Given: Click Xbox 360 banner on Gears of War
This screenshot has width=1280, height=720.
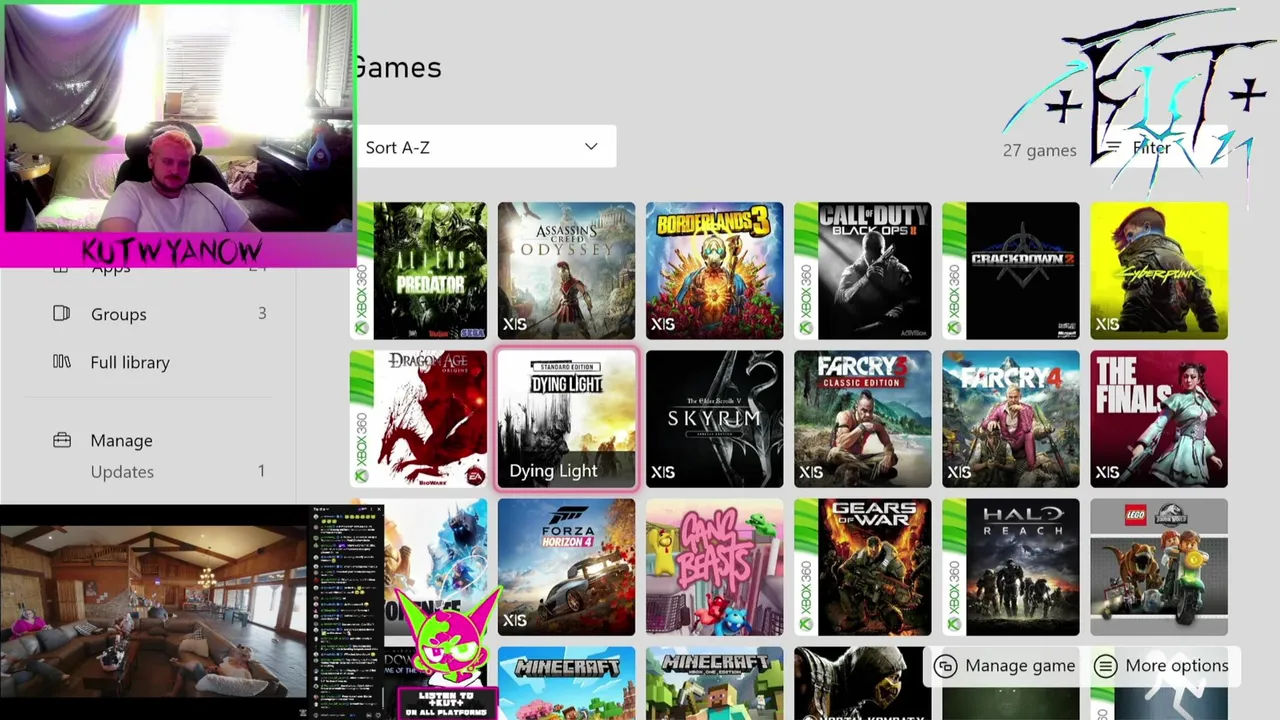Looking at the screenshot, I should (806, 567).
